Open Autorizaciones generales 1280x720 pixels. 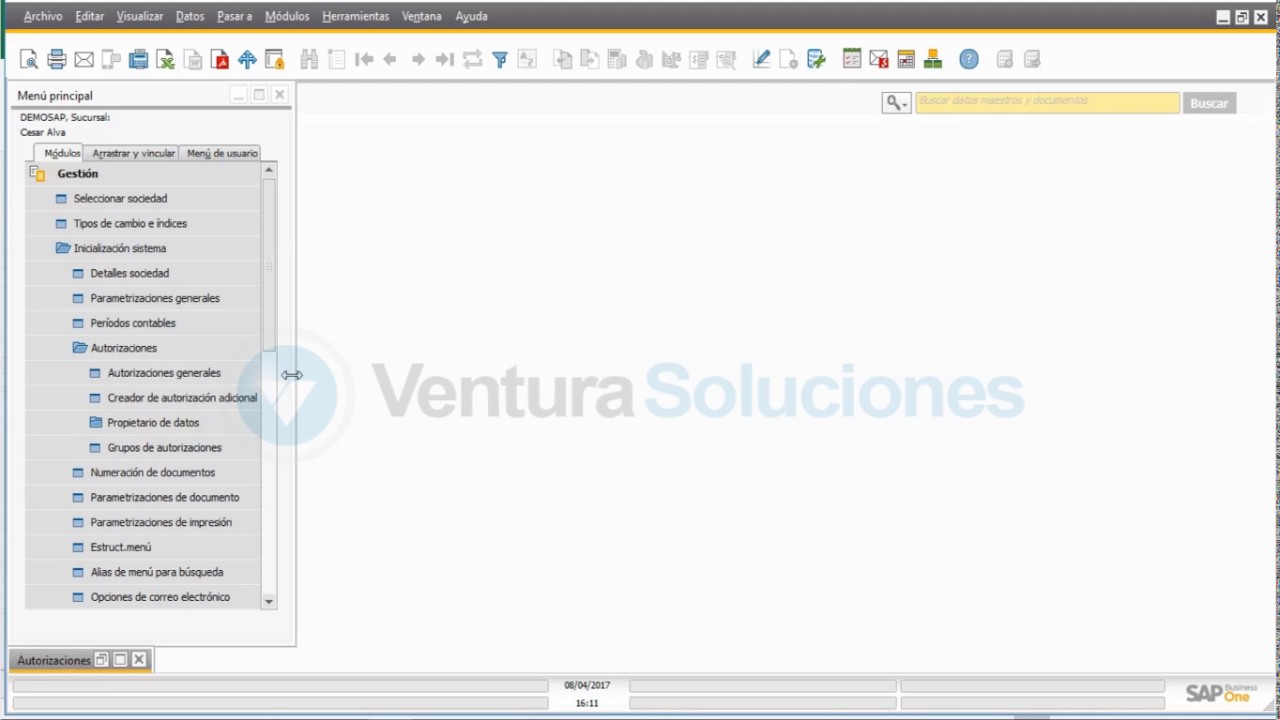[164, 373]
